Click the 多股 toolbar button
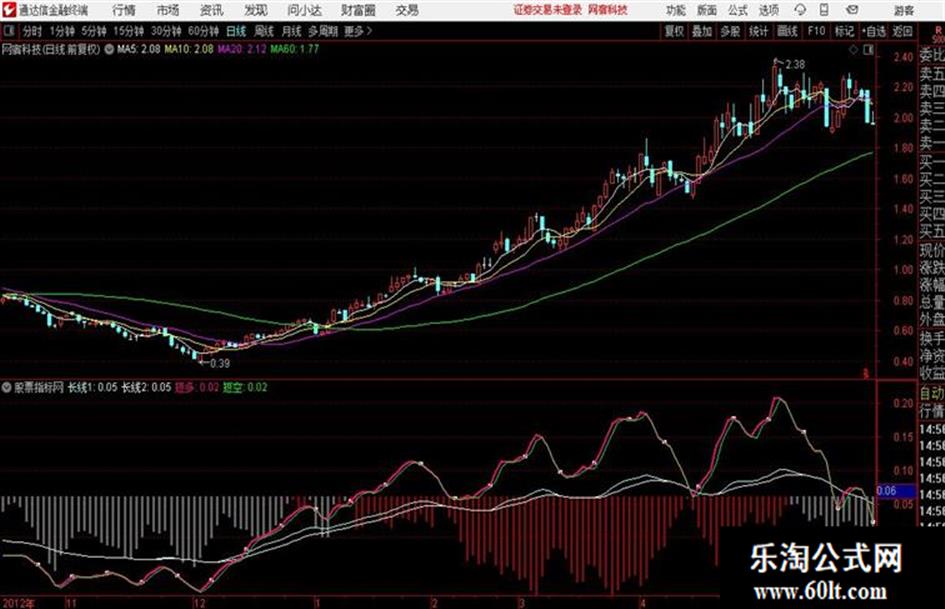 tap(730, 31)
